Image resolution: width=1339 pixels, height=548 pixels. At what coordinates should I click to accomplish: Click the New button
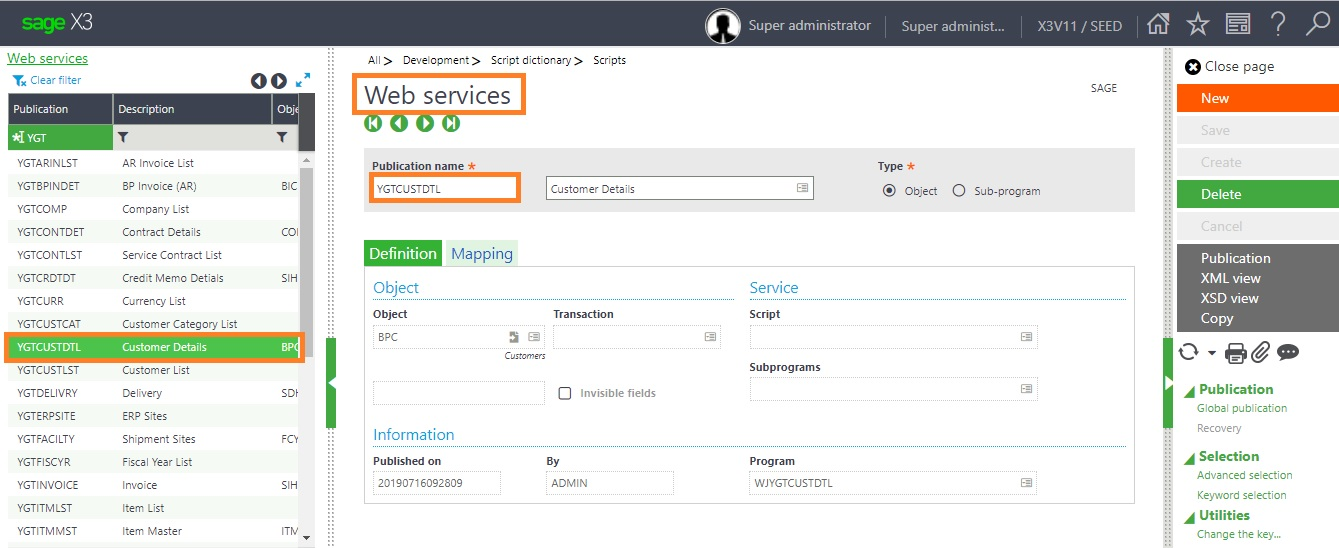pos(1257,98)
